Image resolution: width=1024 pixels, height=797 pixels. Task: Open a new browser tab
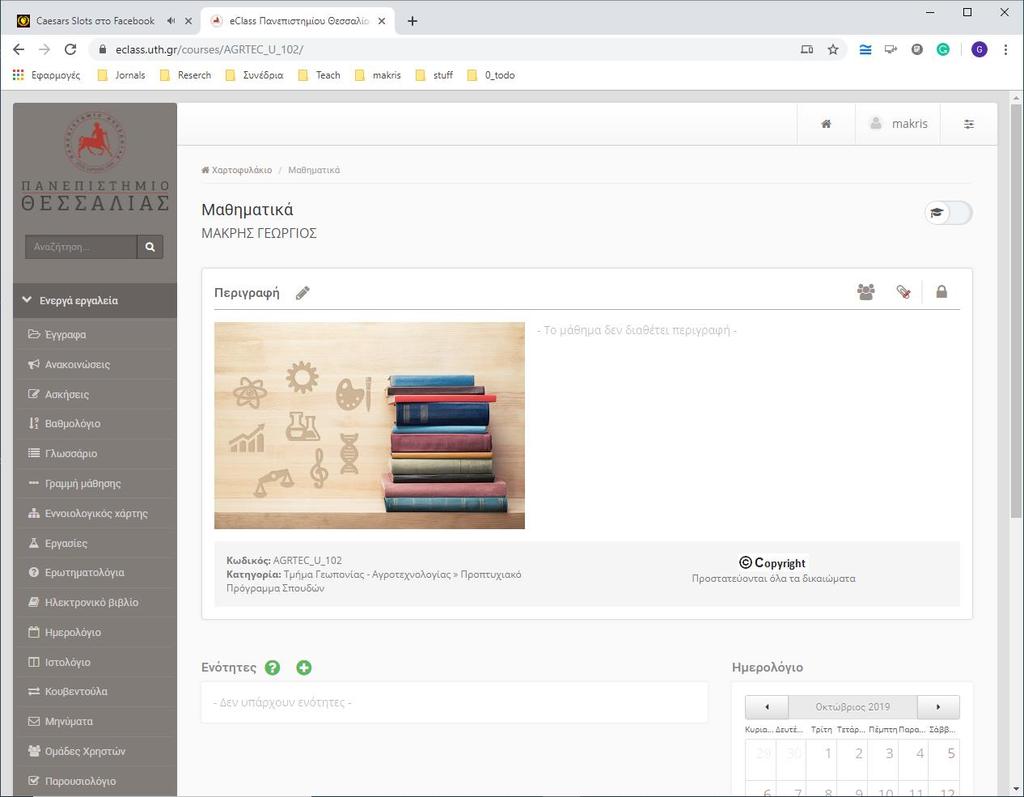[412, 21]
